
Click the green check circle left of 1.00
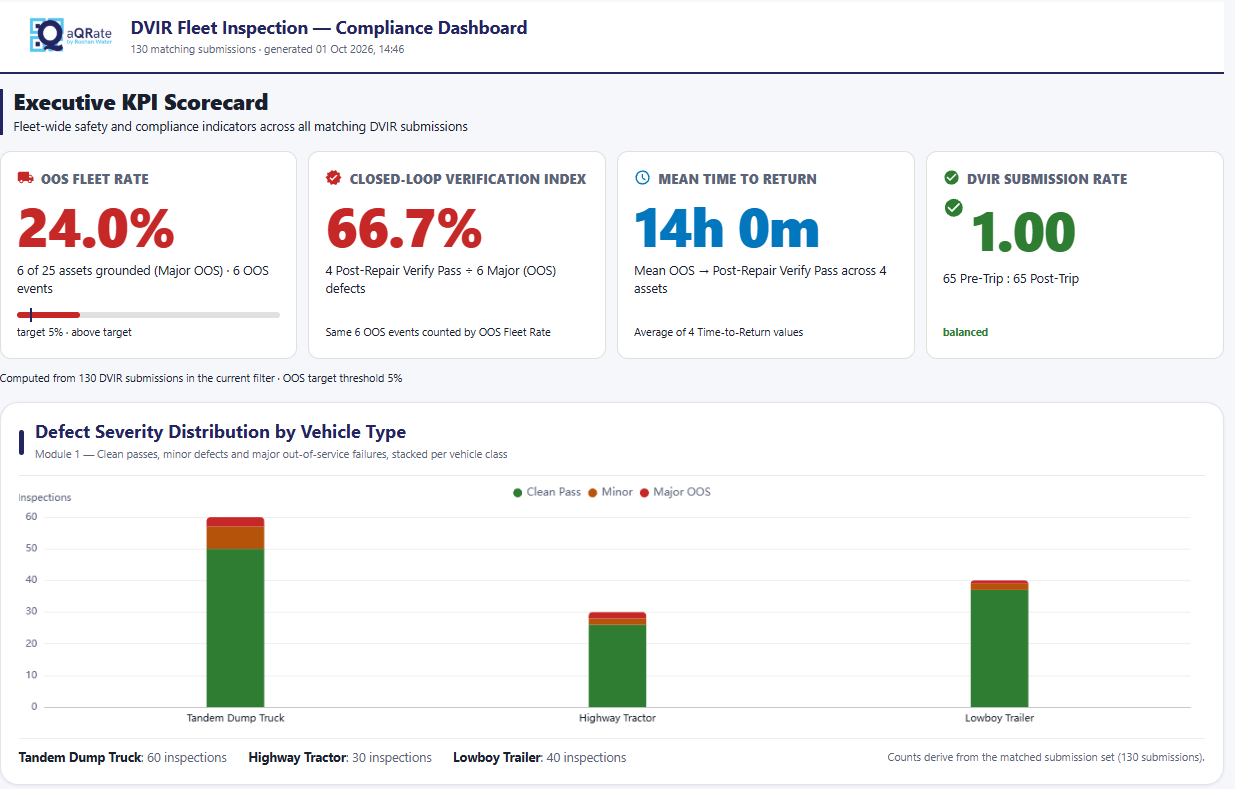pyautogui.click(x=953, y=207)
